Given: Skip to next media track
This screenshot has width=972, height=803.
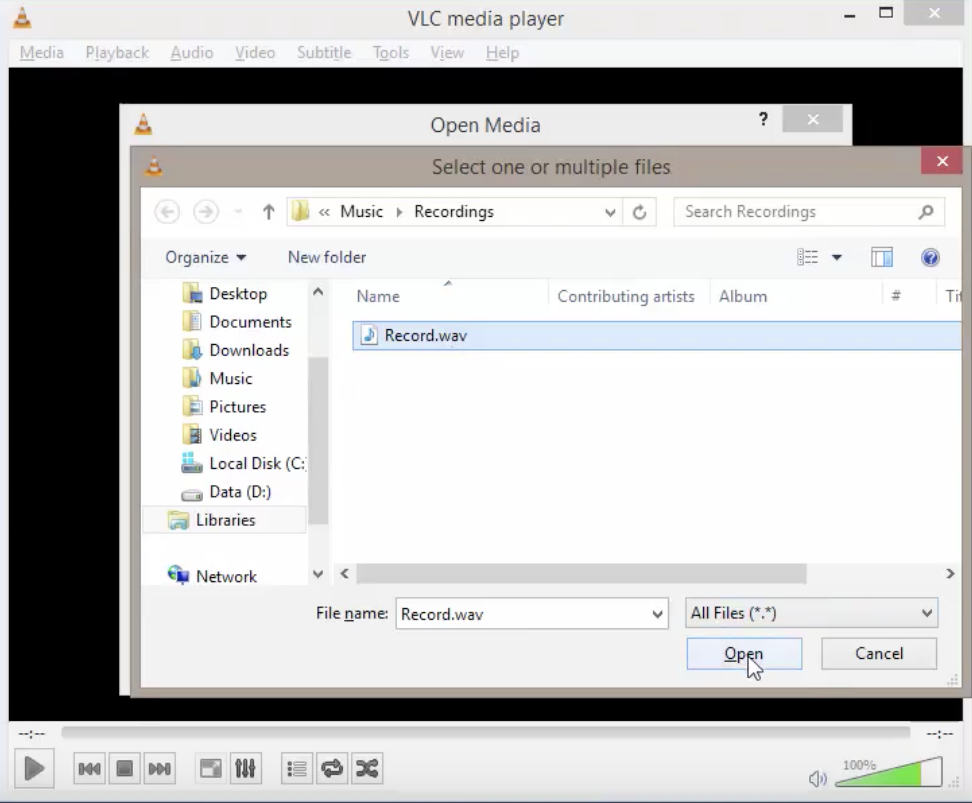Looking at the screenshot, I should pos(159,768).
